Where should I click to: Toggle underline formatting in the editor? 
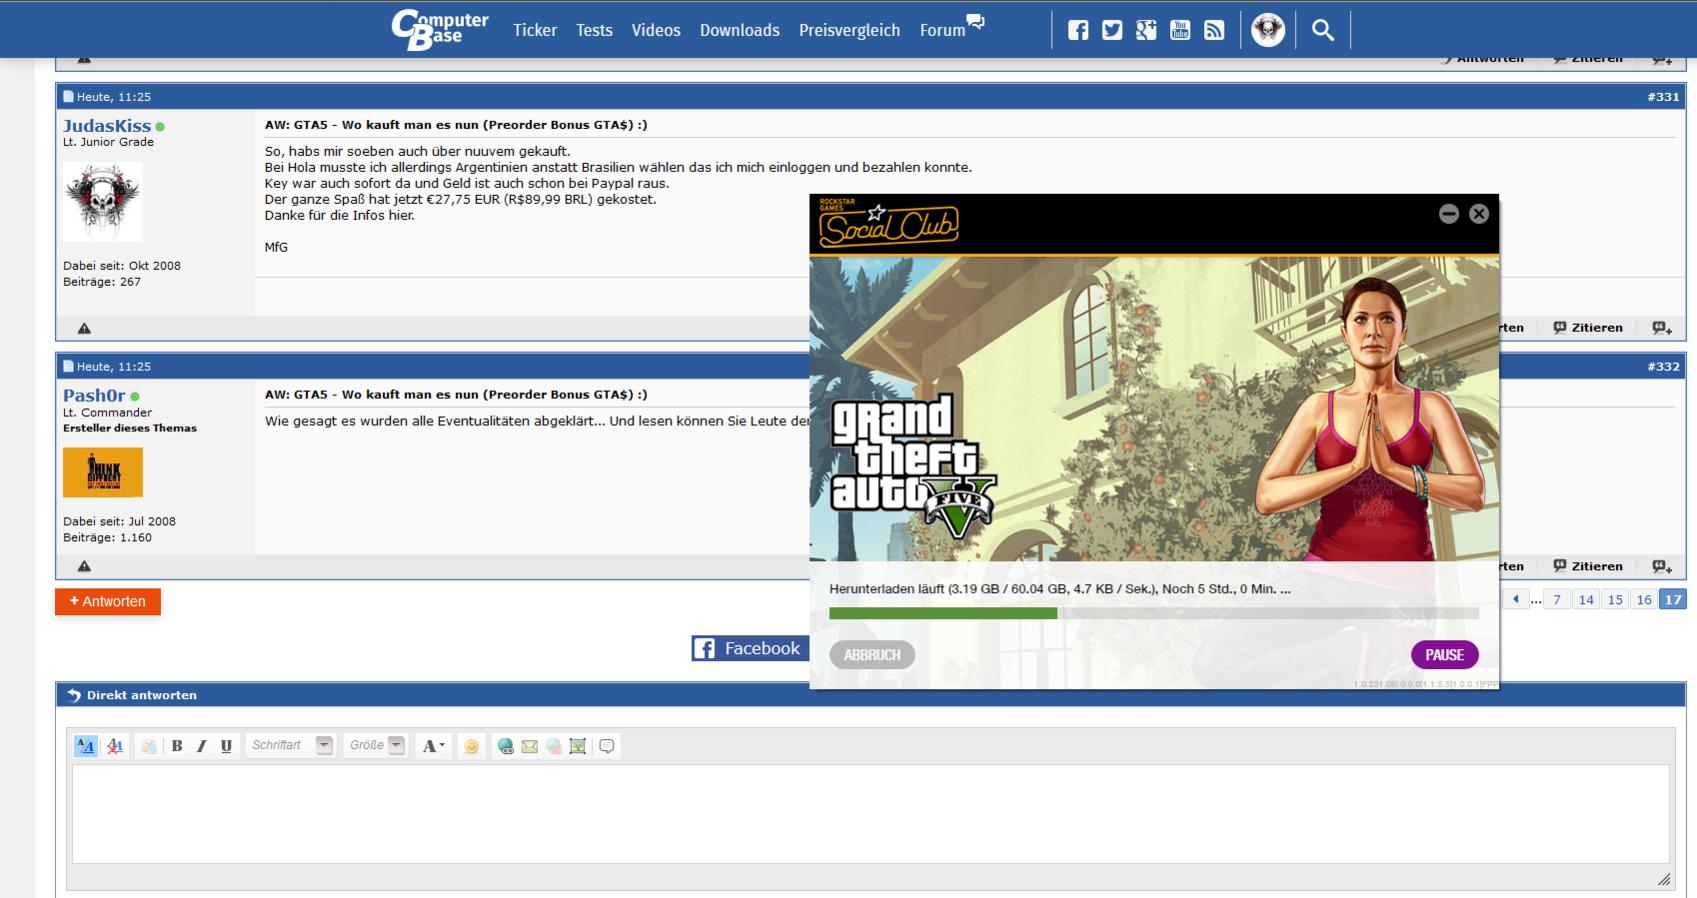pos(226,746)
